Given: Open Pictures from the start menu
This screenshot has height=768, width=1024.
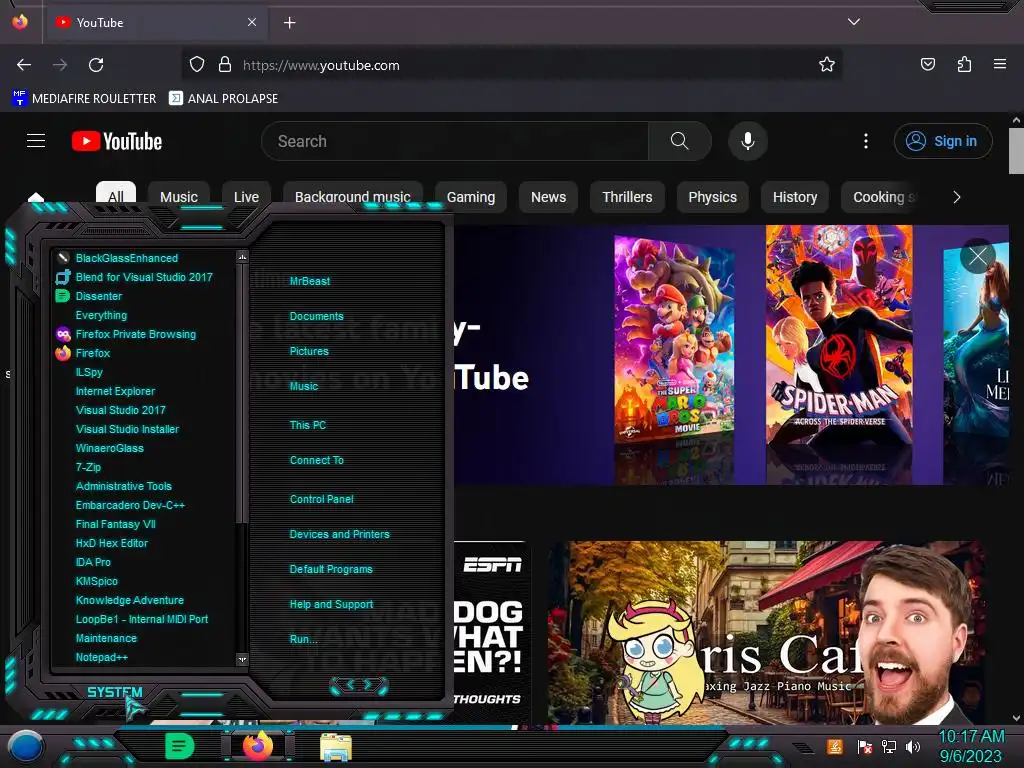Looking at the screenshot, I should pos(309,351).
